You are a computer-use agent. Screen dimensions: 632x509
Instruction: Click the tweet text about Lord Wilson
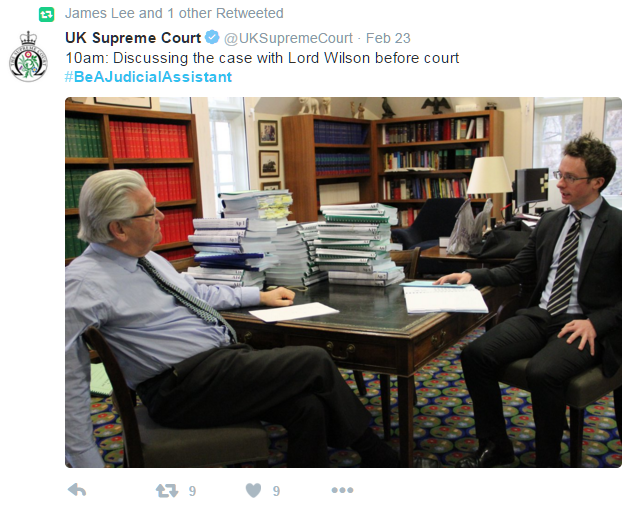(x=262, y=58)
